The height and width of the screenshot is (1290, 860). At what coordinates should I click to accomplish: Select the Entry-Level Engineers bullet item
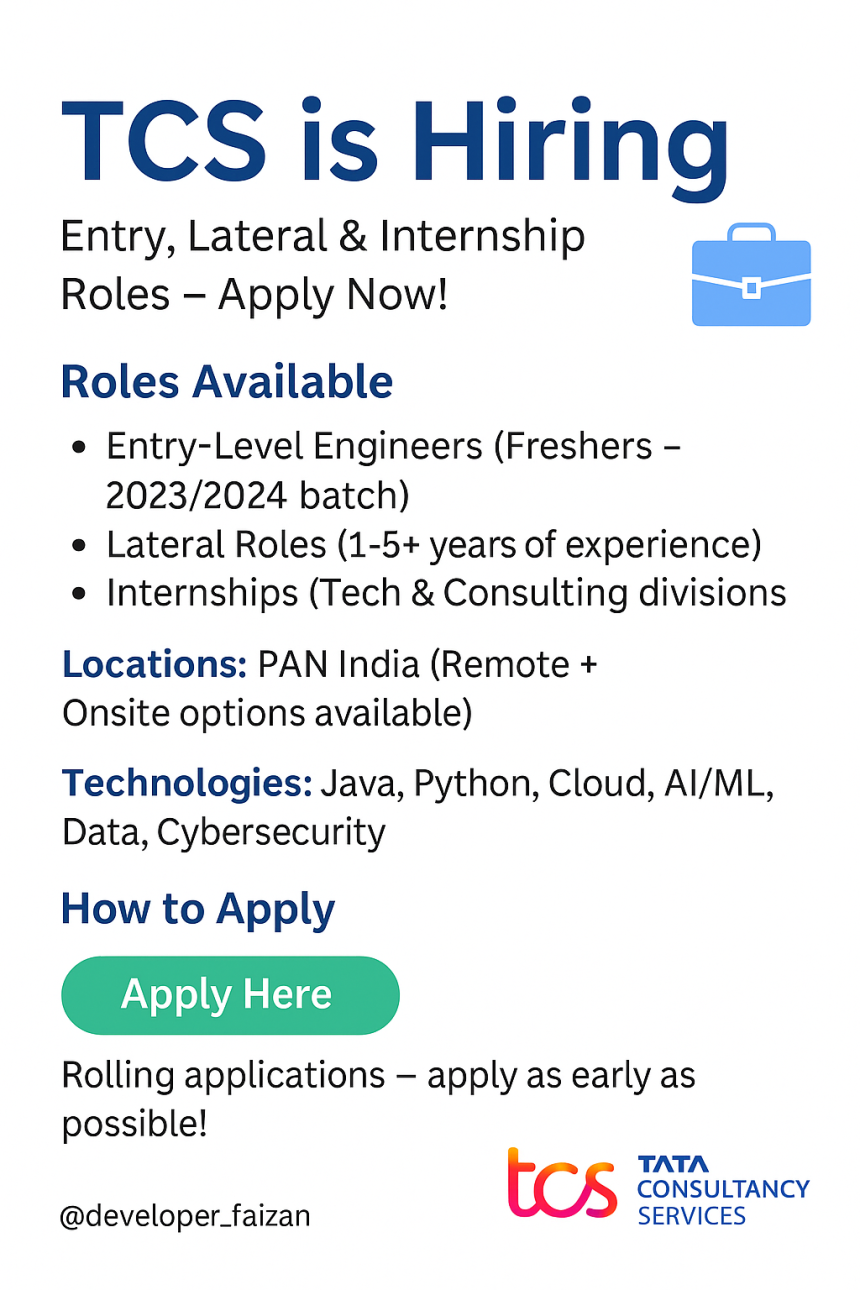tap(379, 469)
